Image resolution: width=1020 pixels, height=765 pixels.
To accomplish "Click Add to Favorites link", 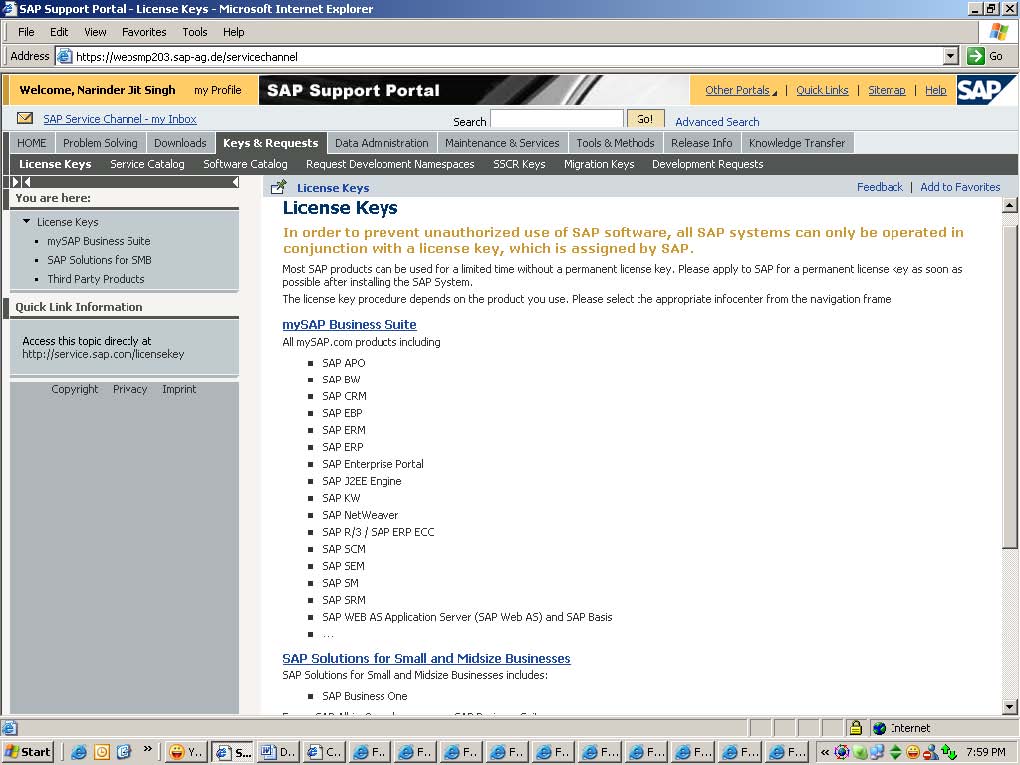I will (960, 187).
